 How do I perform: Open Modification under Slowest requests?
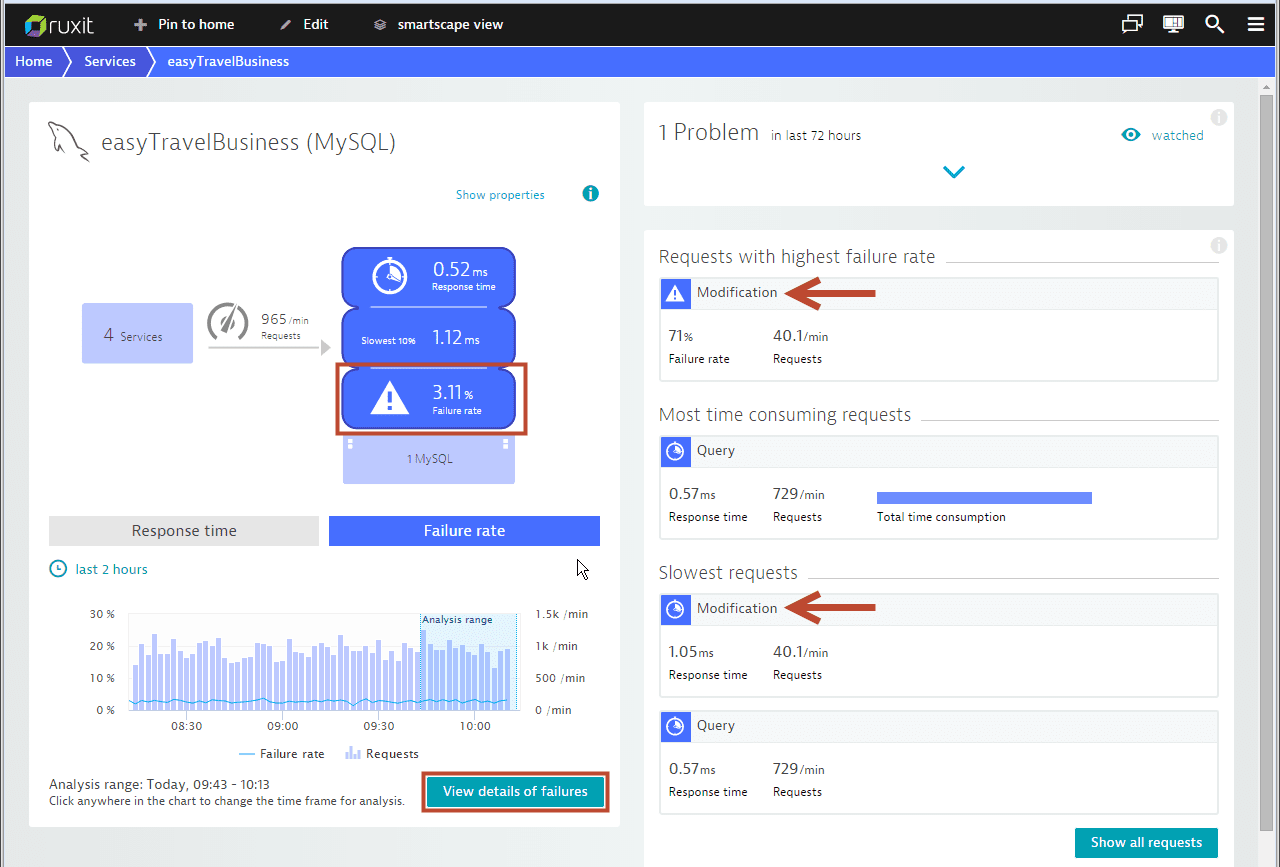[737, 608]
